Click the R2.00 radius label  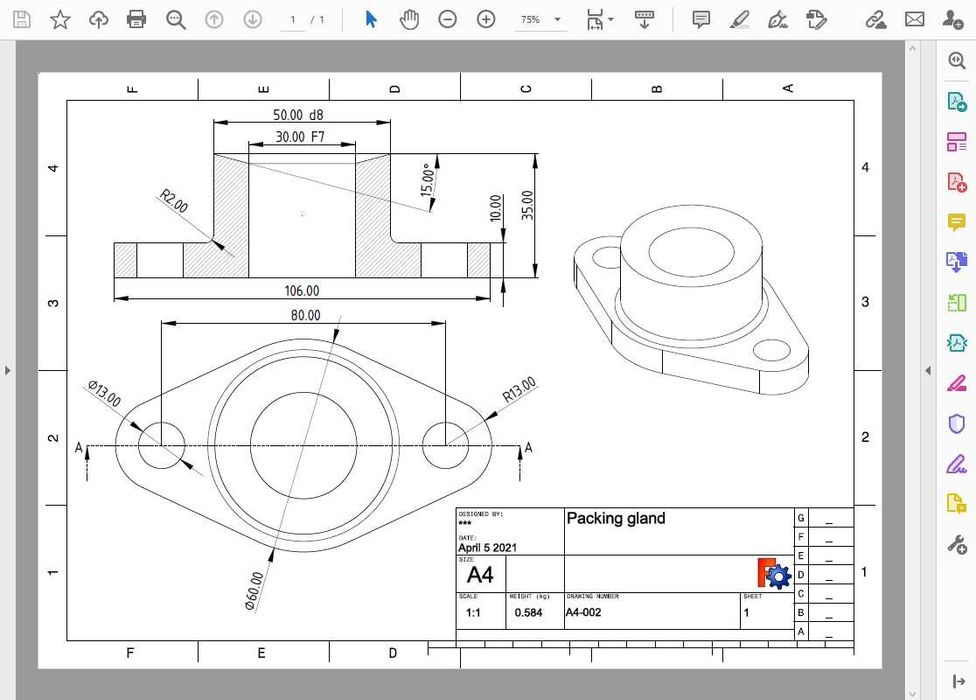pos(174,200)
